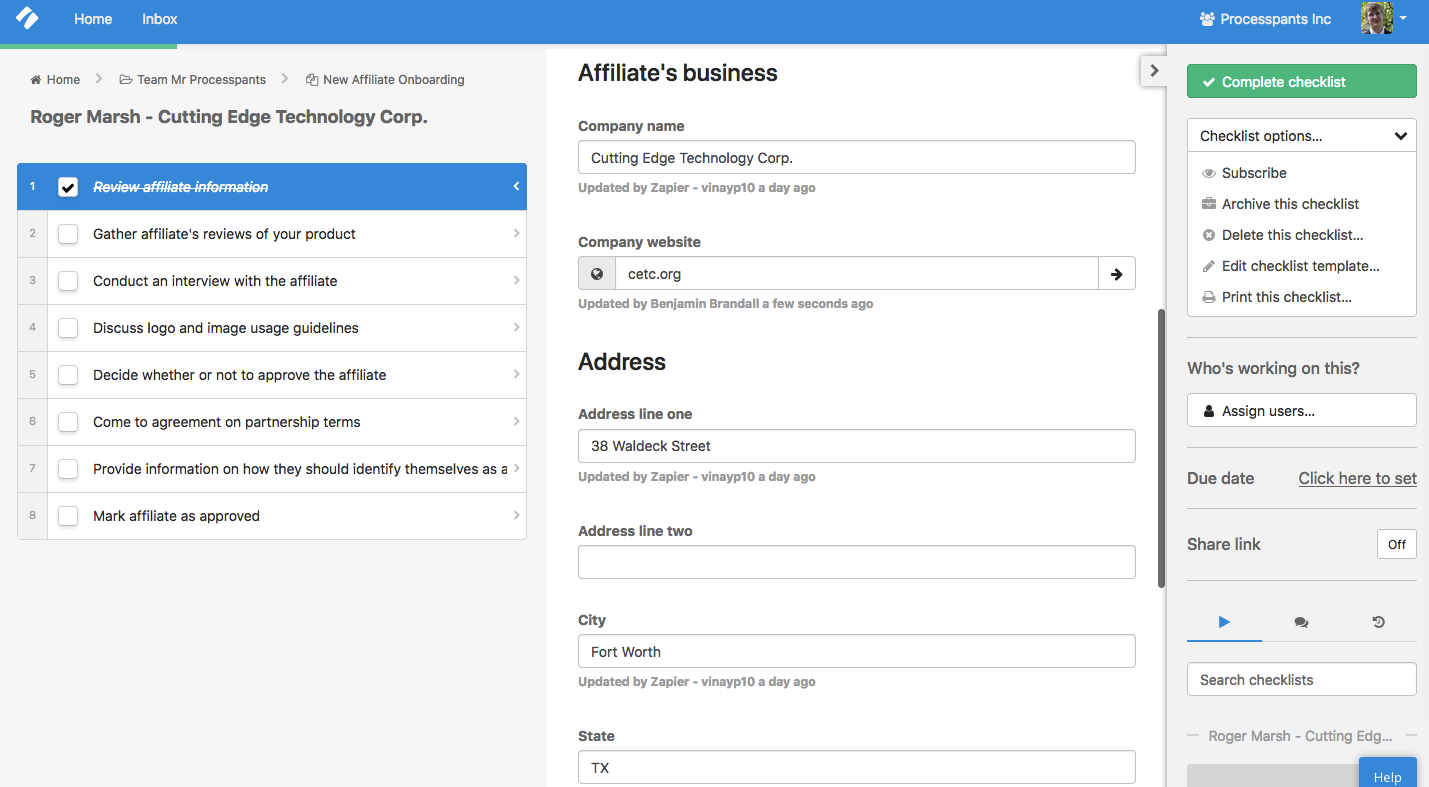Expand the Conduct an interview task chevron
This screenshot has width=1429, height=787.
[x=516, y=281]
